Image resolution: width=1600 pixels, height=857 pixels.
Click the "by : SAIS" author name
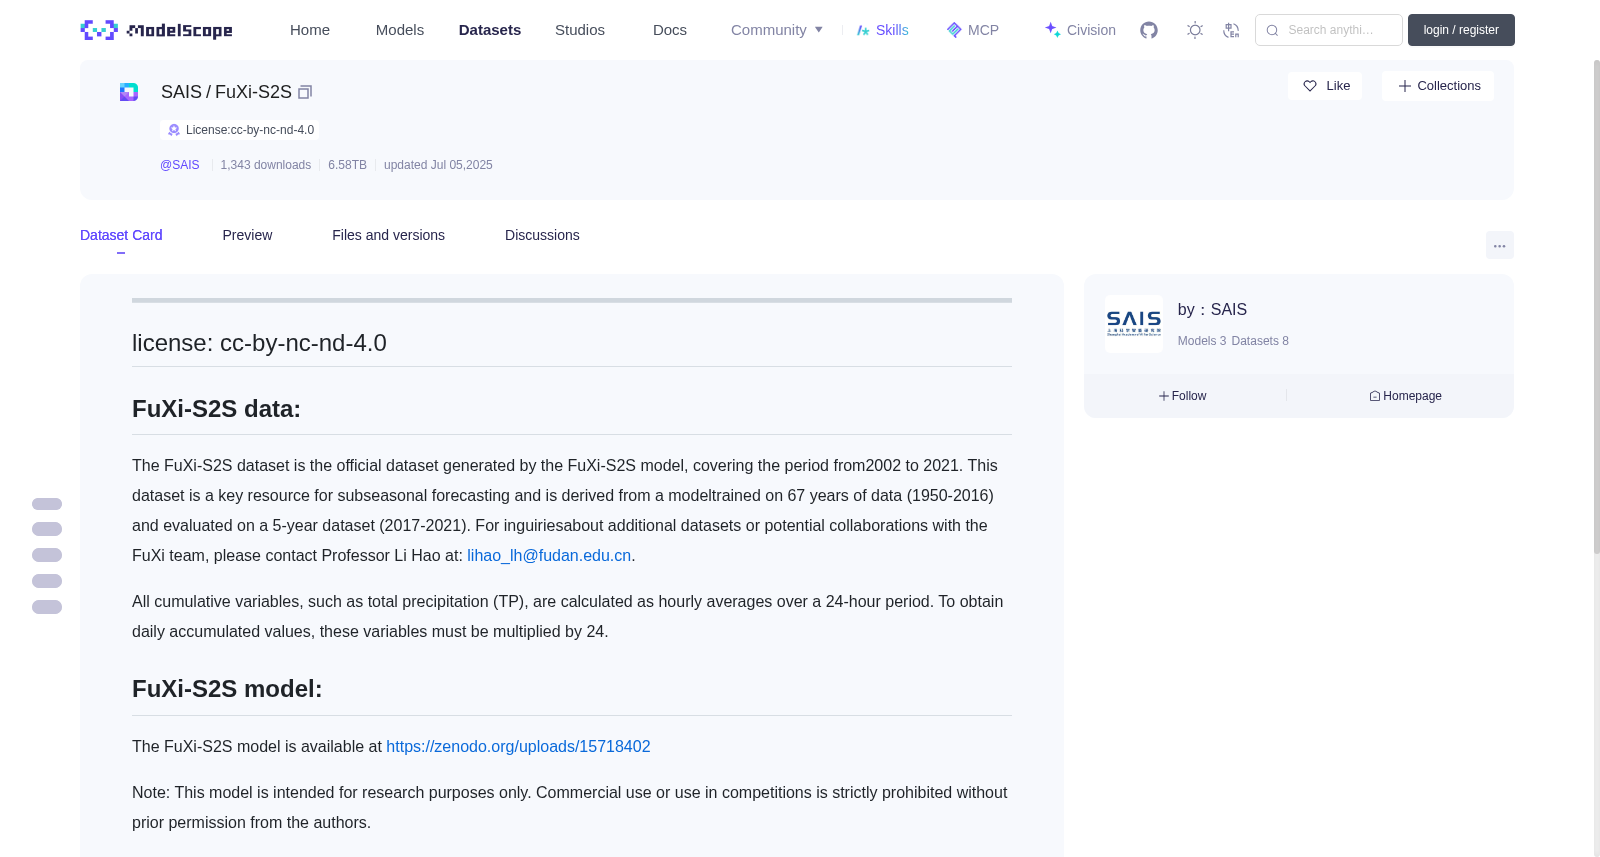coord(1212,310)
